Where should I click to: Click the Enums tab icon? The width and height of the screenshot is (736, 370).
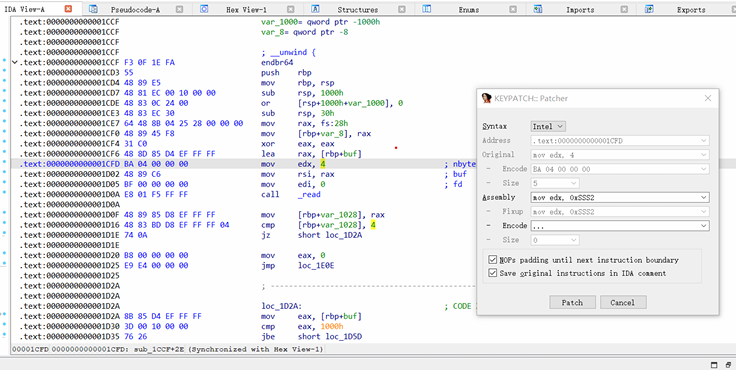pos(427,9)
